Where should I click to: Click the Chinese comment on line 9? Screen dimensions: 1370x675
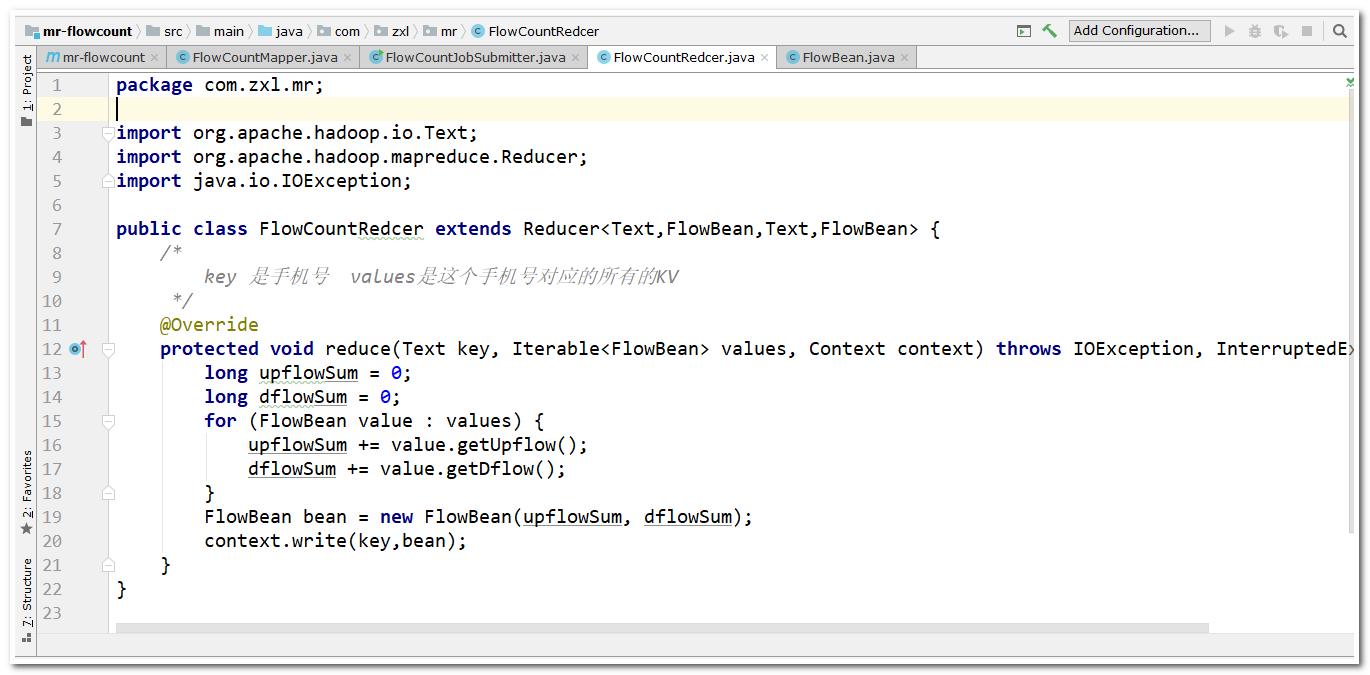pos(441,277)
